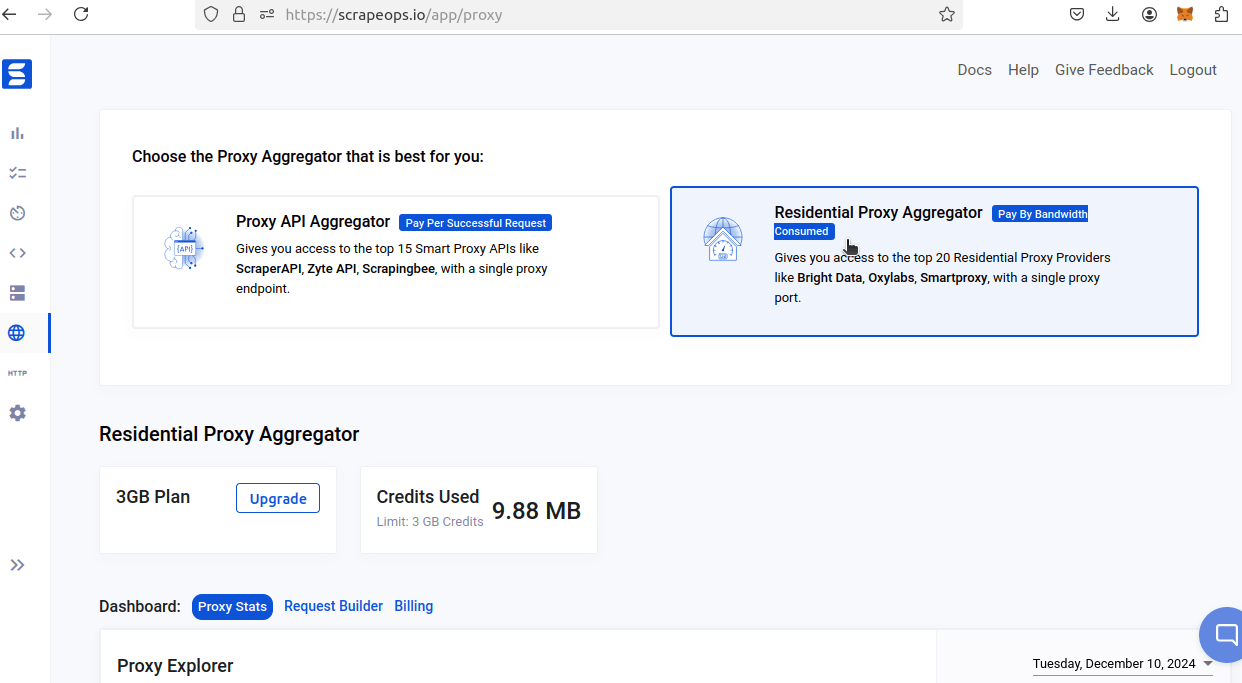The width and height of the screenshot is (1242, 683).
Task: Switch to the Billing tab
Action: click(414, 606)
